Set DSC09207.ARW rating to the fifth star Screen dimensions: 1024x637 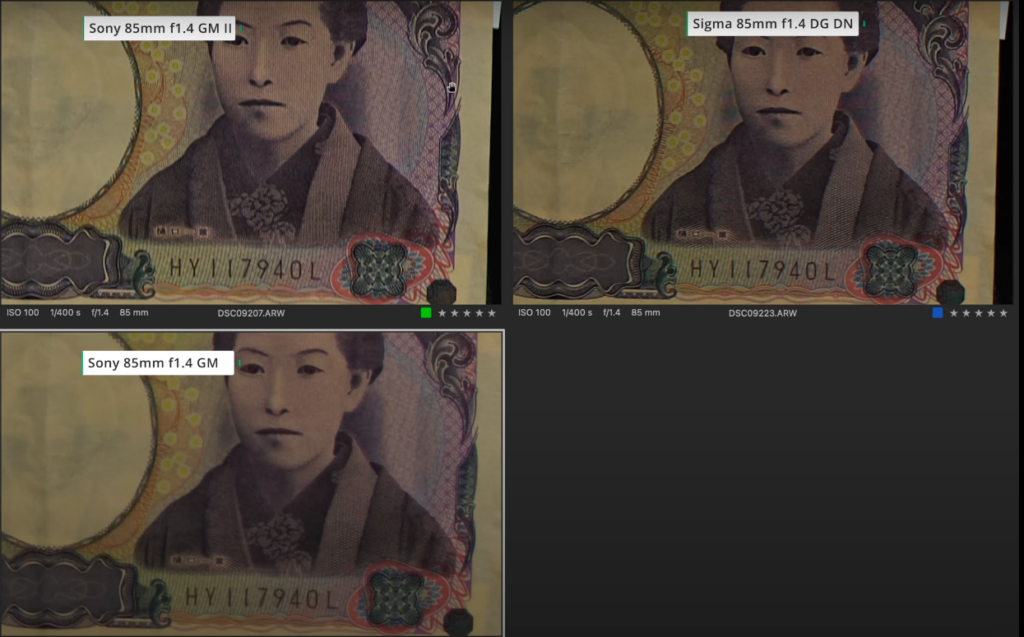[x=492, y=313]
